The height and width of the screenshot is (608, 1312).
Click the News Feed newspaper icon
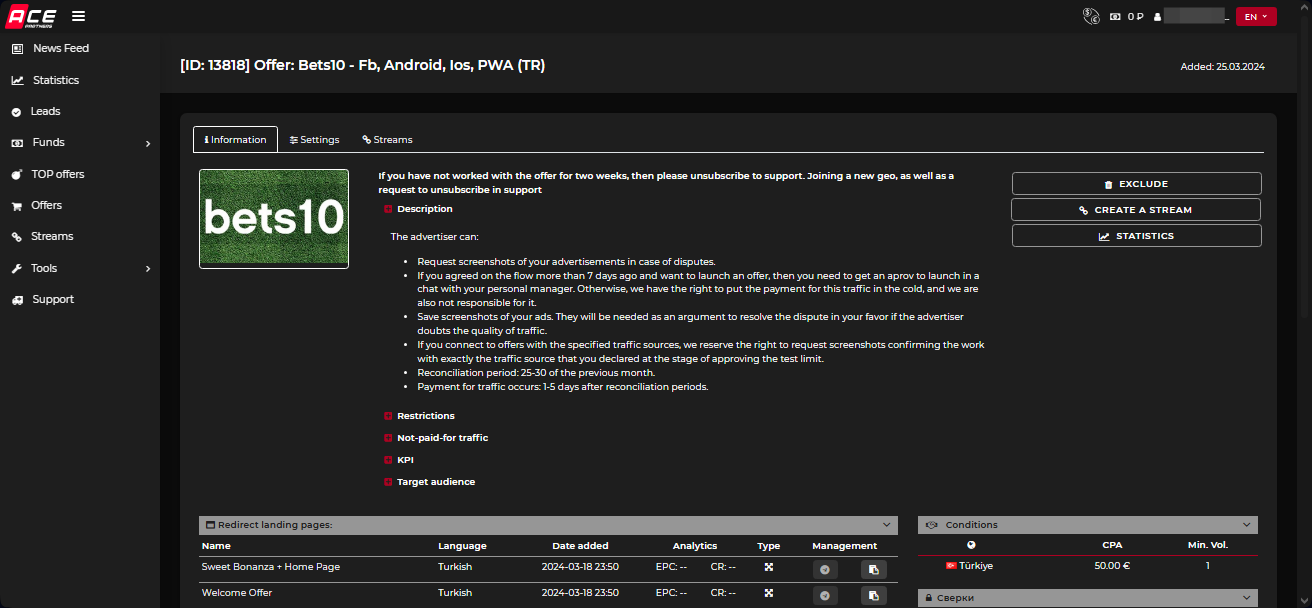coord(17,48)
